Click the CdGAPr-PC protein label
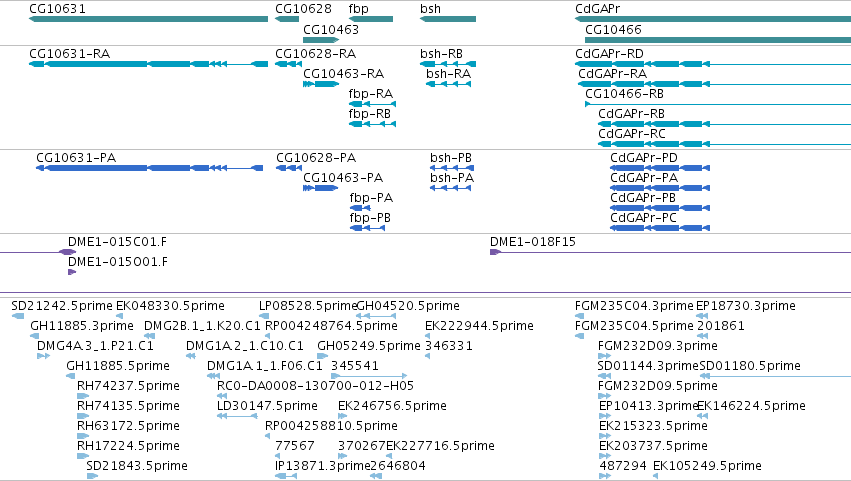851x481 pixels. pos(643,218)
